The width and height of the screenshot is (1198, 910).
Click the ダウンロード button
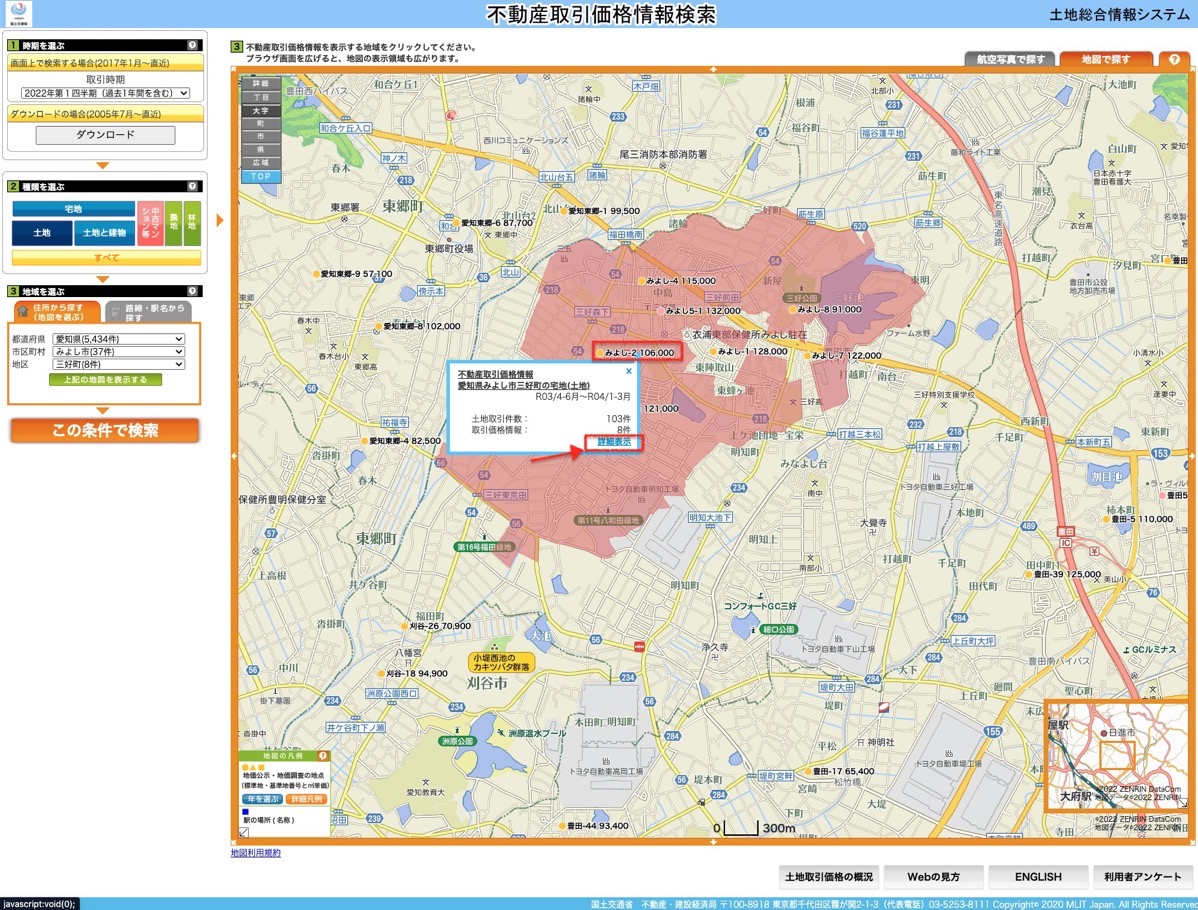coord(105,134)
